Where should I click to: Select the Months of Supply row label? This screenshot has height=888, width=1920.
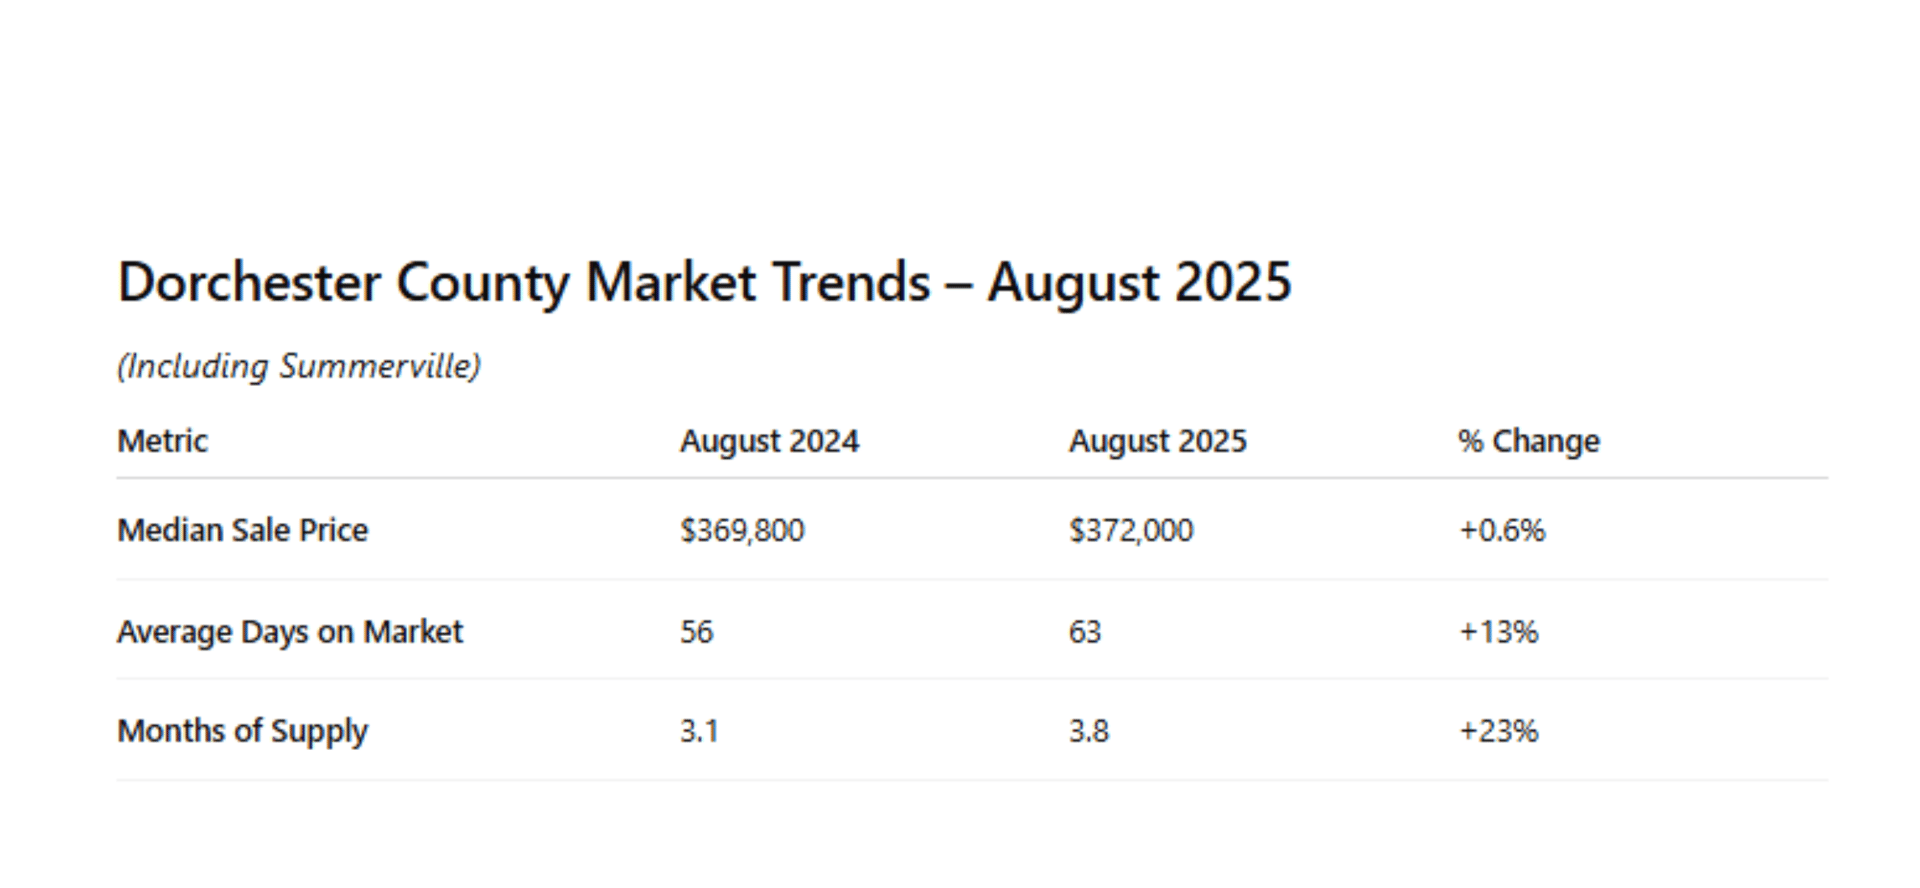pyautogui.click(x=243, y=731)
